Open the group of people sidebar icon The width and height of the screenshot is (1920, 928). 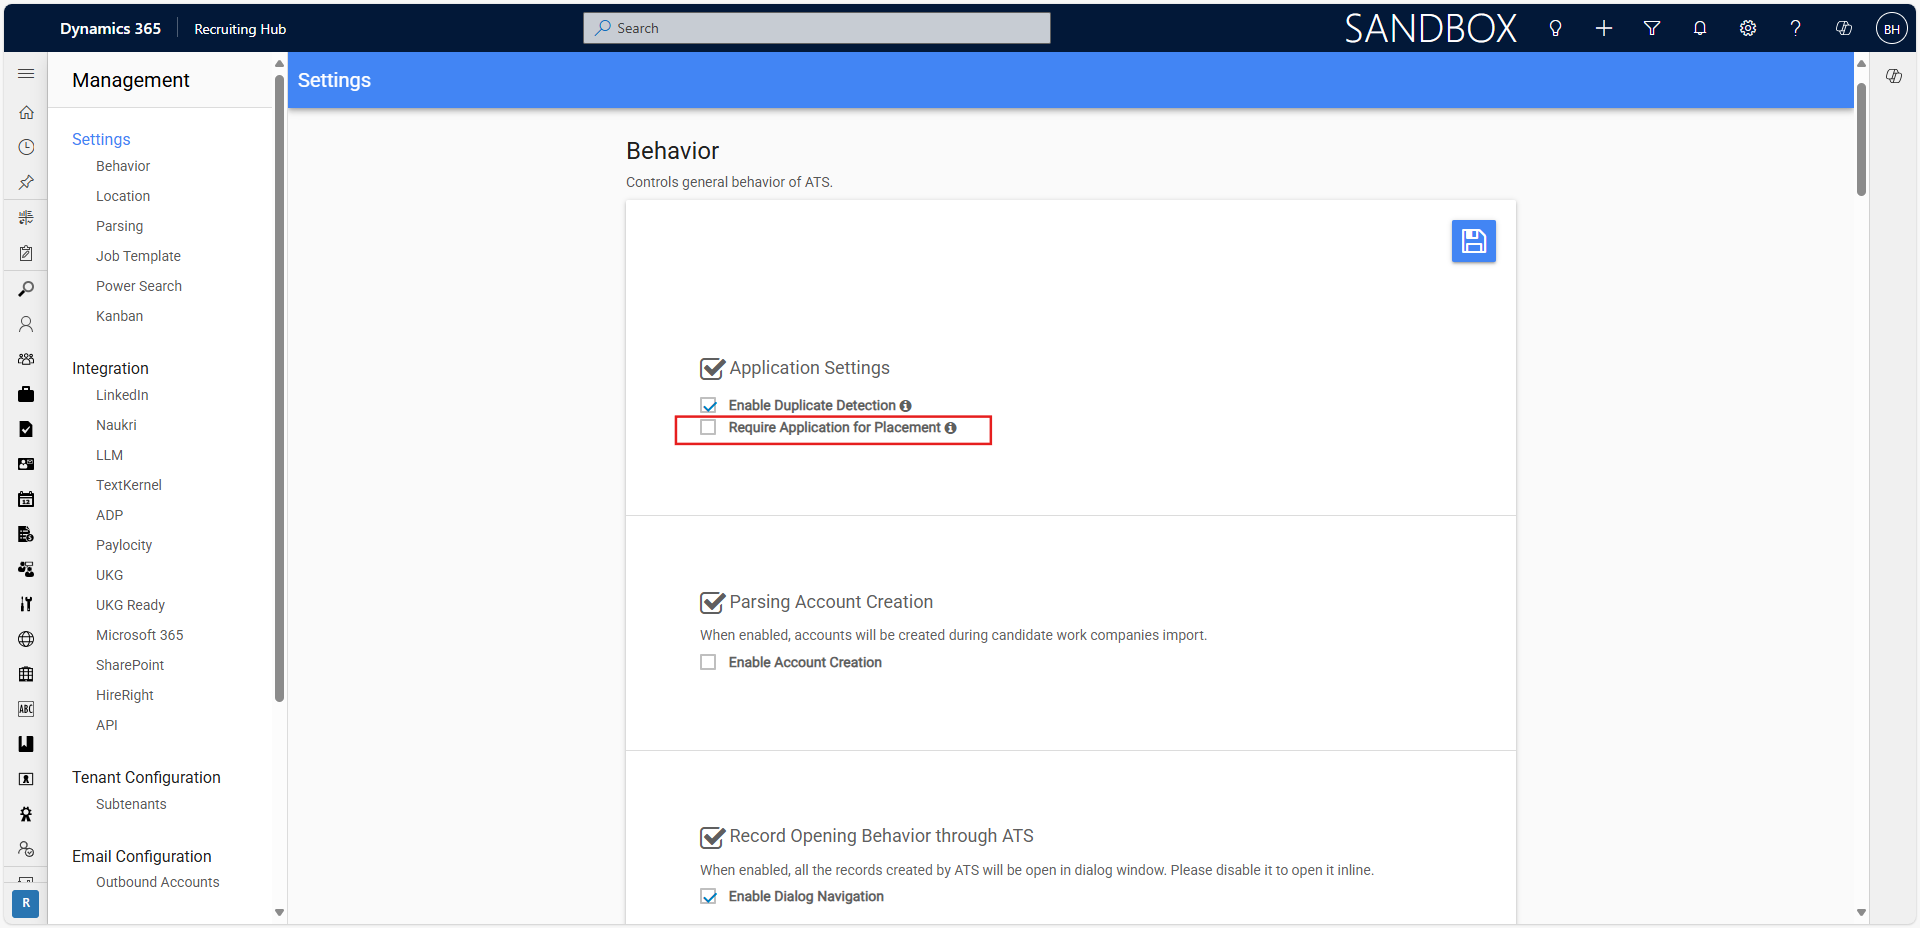pyautogui.click(x=26, y=359)
